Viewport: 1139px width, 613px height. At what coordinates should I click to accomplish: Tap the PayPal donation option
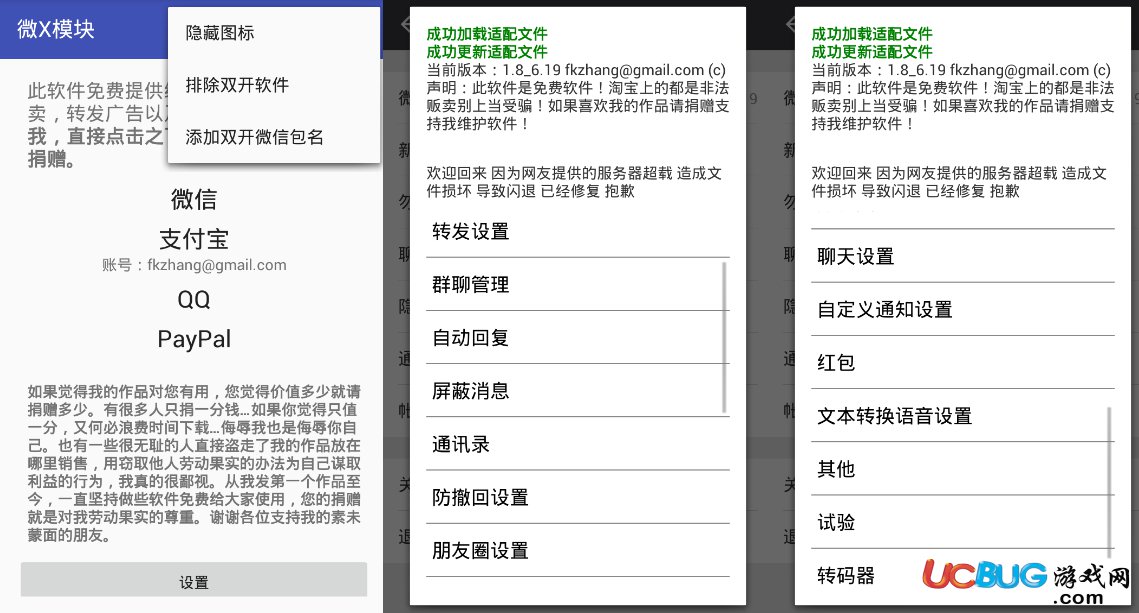[194, 338]
